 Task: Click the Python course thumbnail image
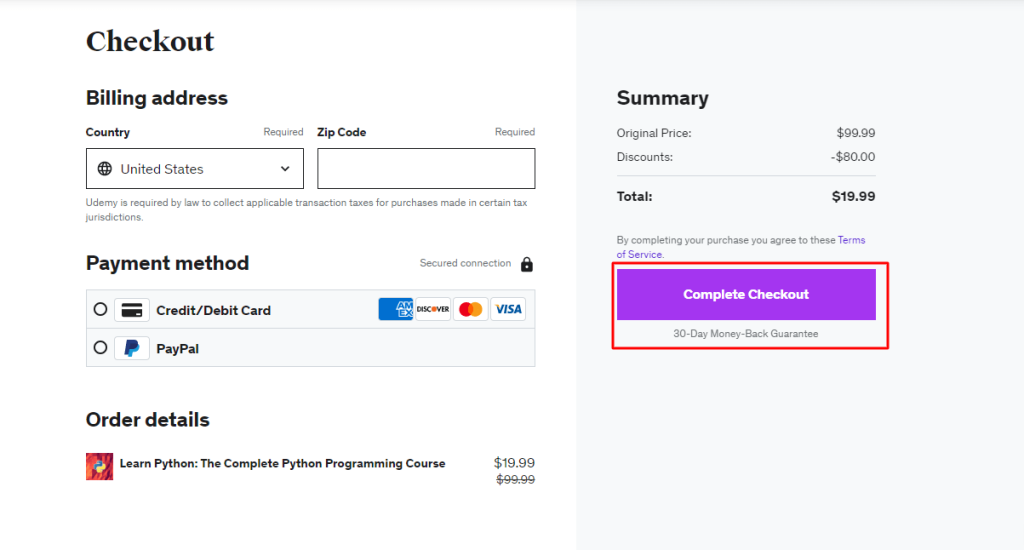click(100, 466)
